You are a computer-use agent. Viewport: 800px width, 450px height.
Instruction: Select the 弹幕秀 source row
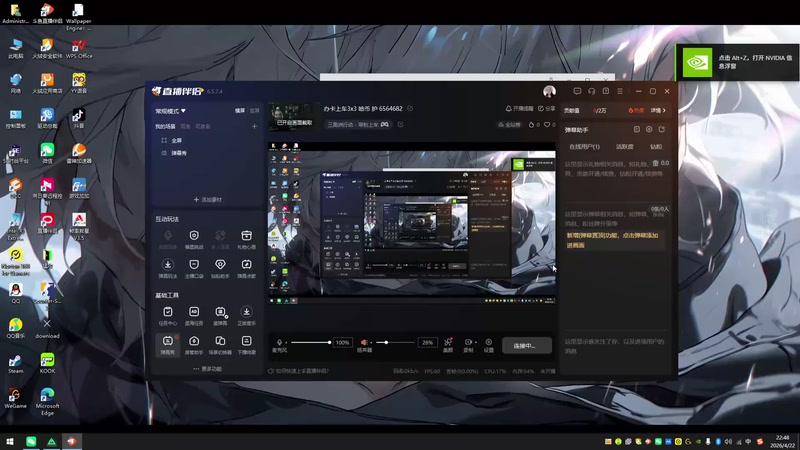coord(207,153)
